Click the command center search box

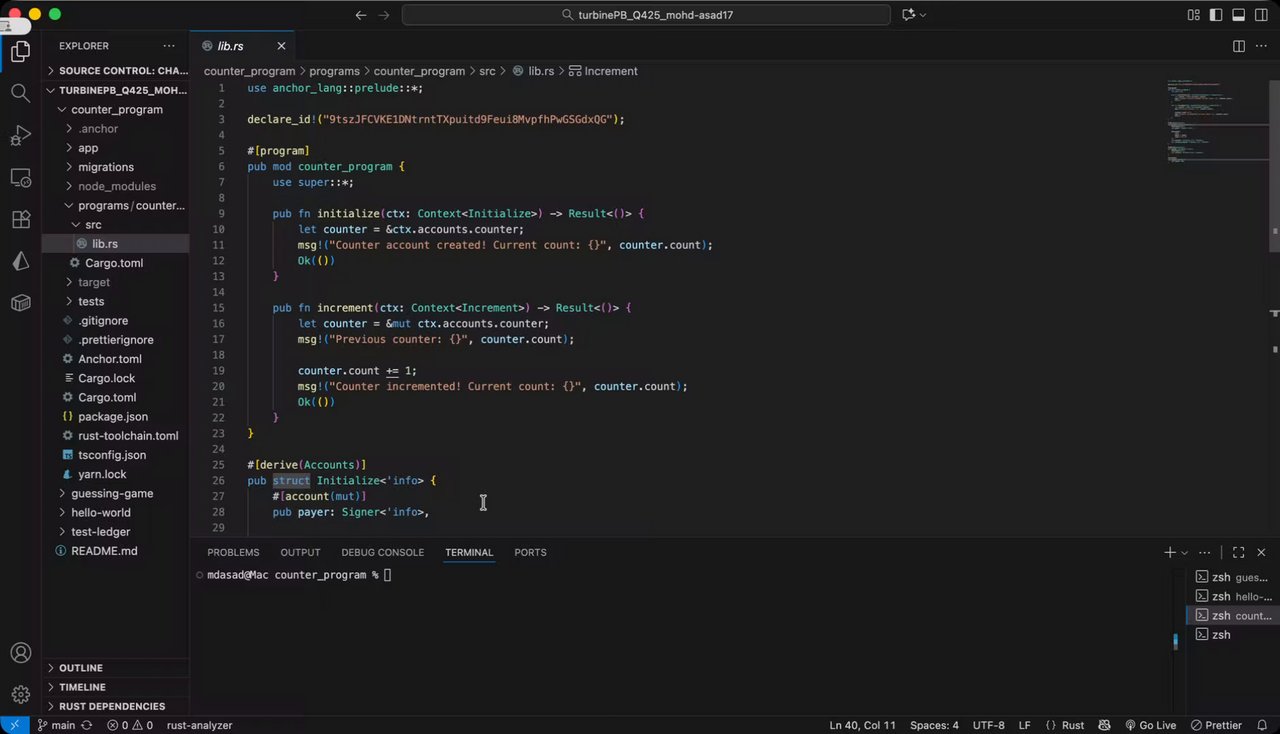[646, 15]
